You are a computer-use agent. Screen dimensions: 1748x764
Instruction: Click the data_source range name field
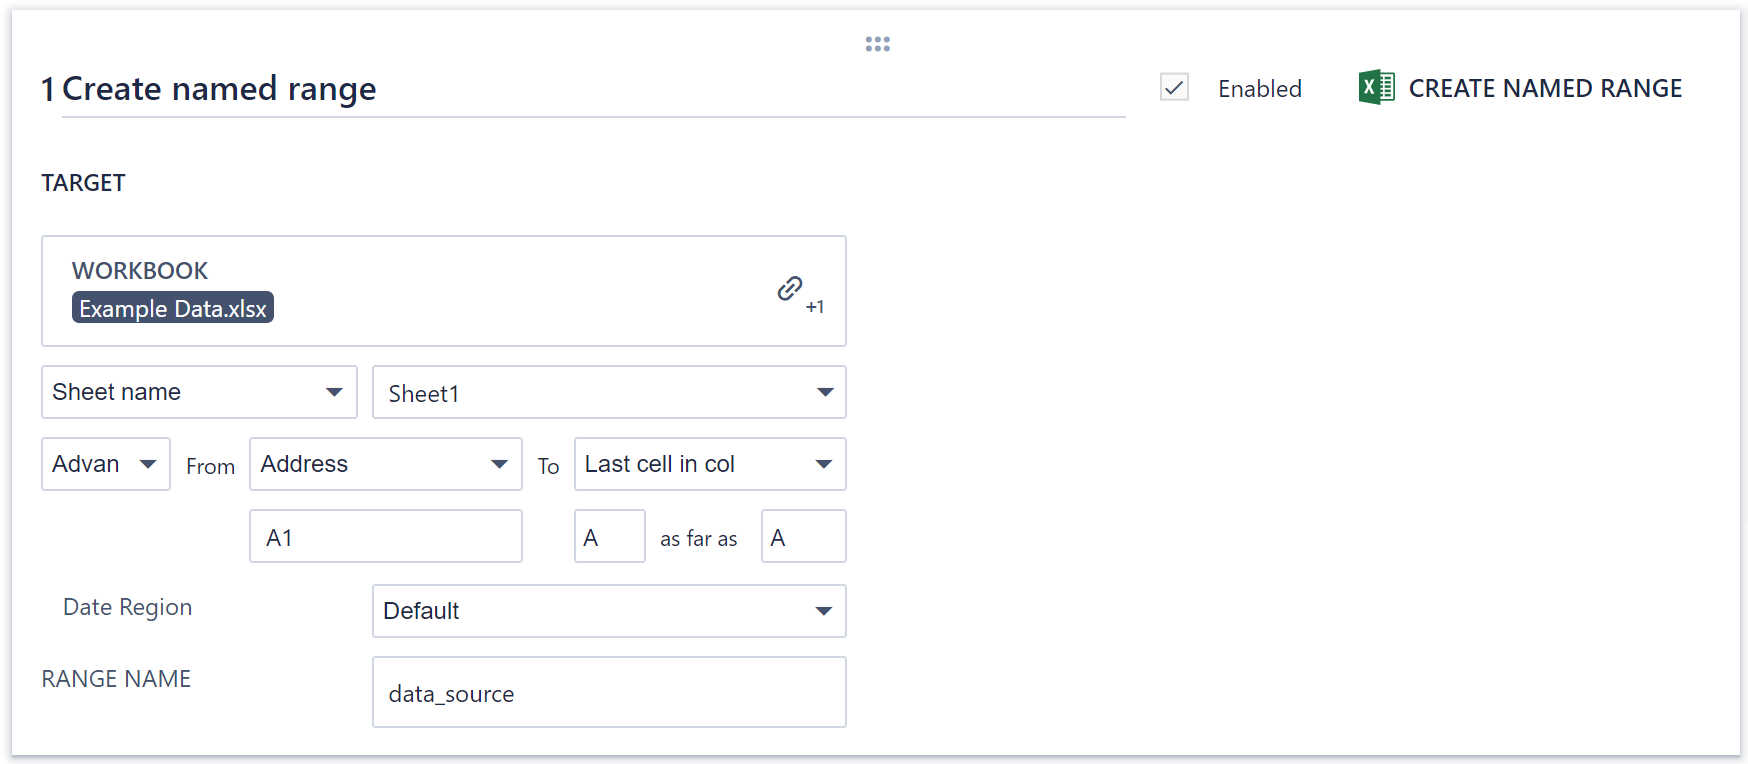coord(609,692)
